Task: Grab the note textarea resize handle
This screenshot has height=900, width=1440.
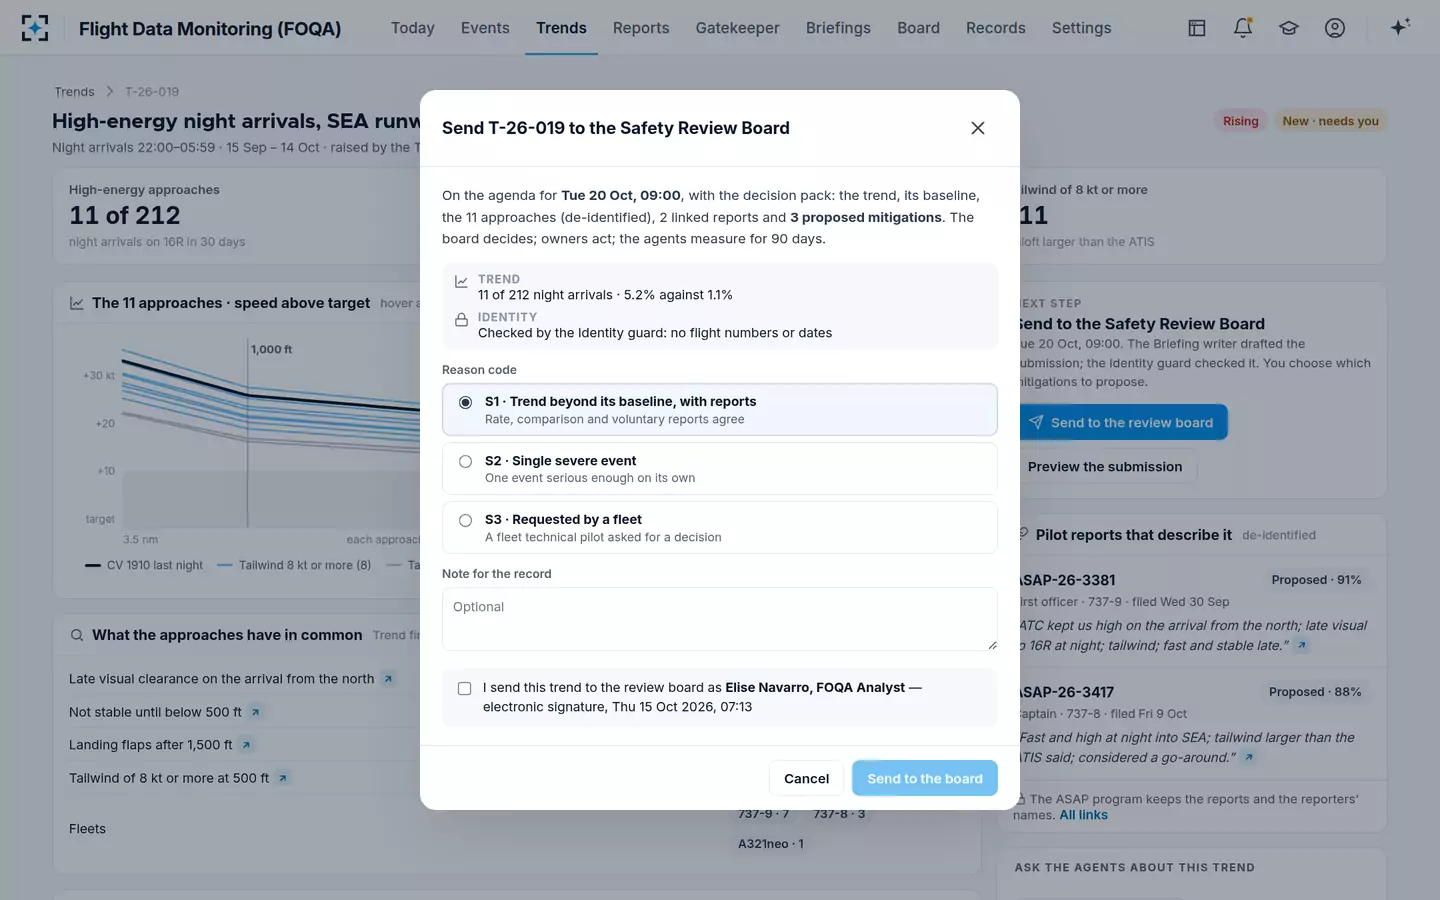Action: 992,645
